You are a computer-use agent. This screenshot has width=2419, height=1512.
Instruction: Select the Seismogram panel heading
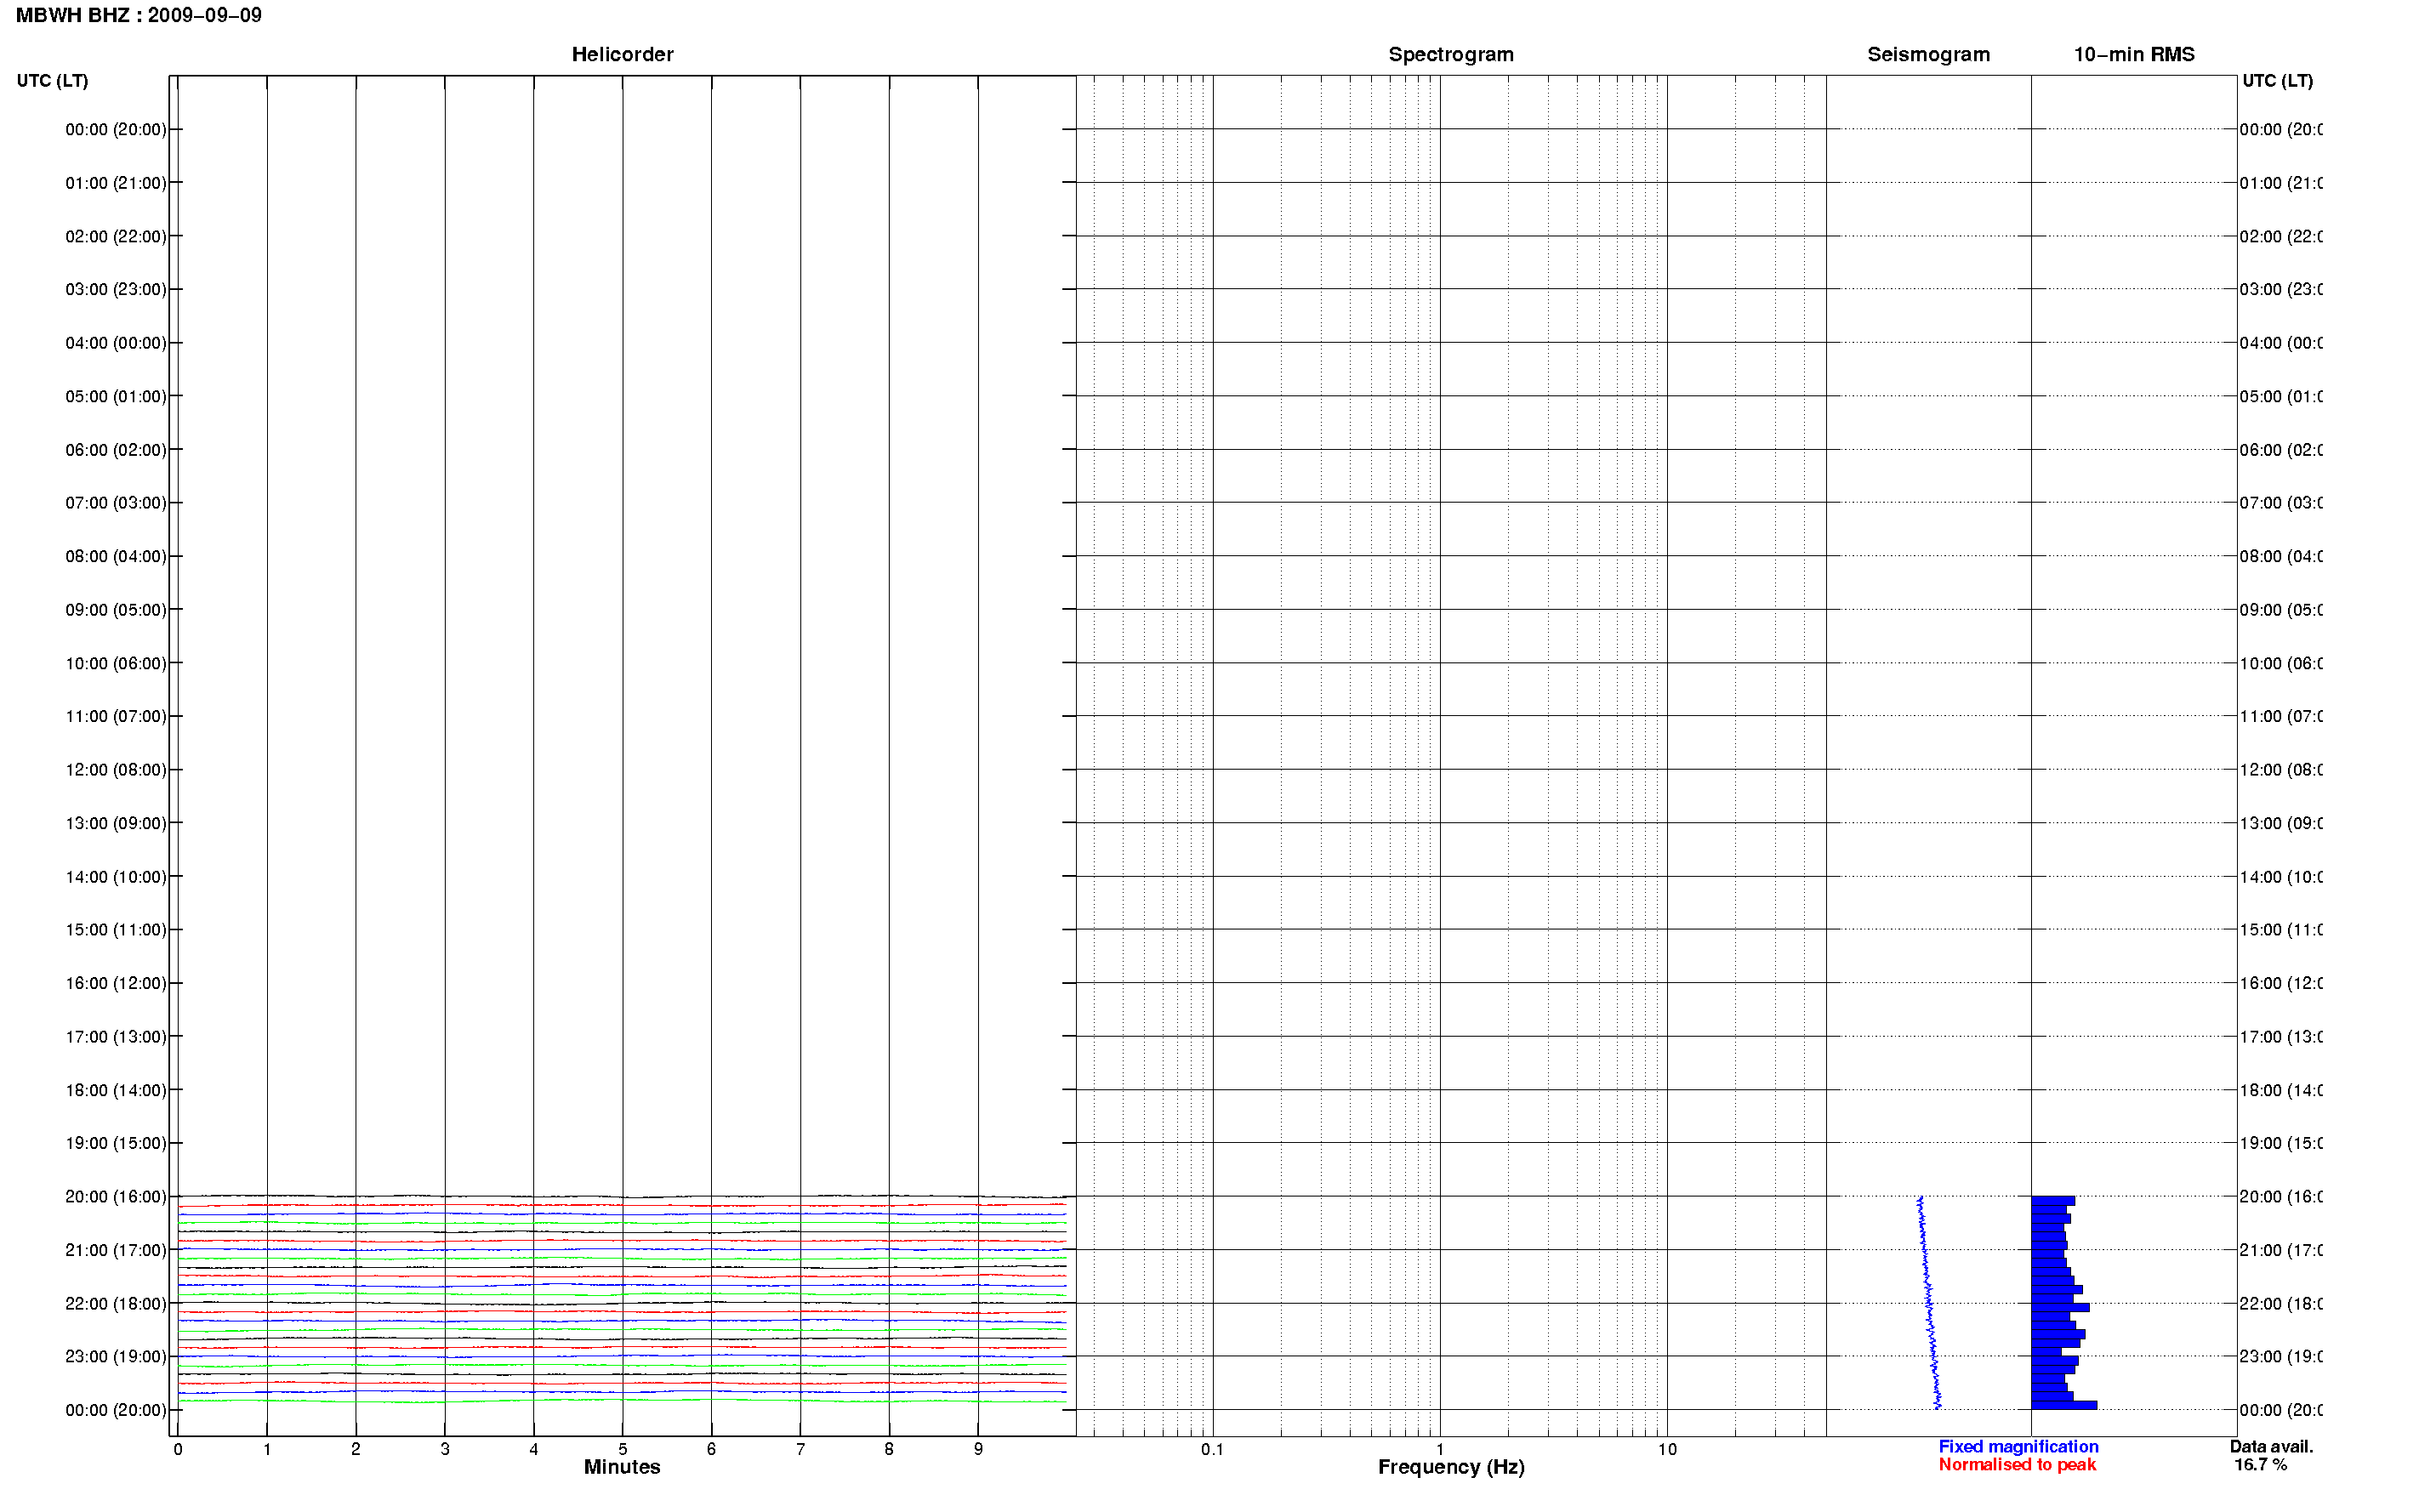1928,54
